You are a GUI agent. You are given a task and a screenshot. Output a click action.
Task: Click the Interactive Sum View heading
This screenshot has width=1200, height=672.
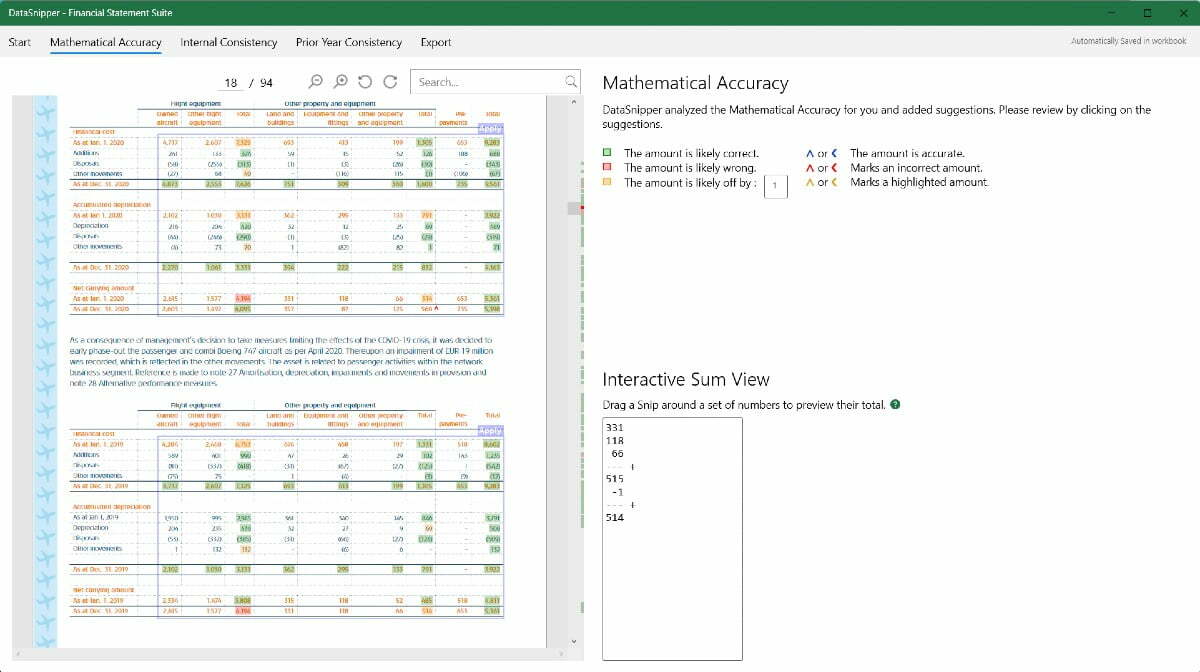click(x=686, y=380)
